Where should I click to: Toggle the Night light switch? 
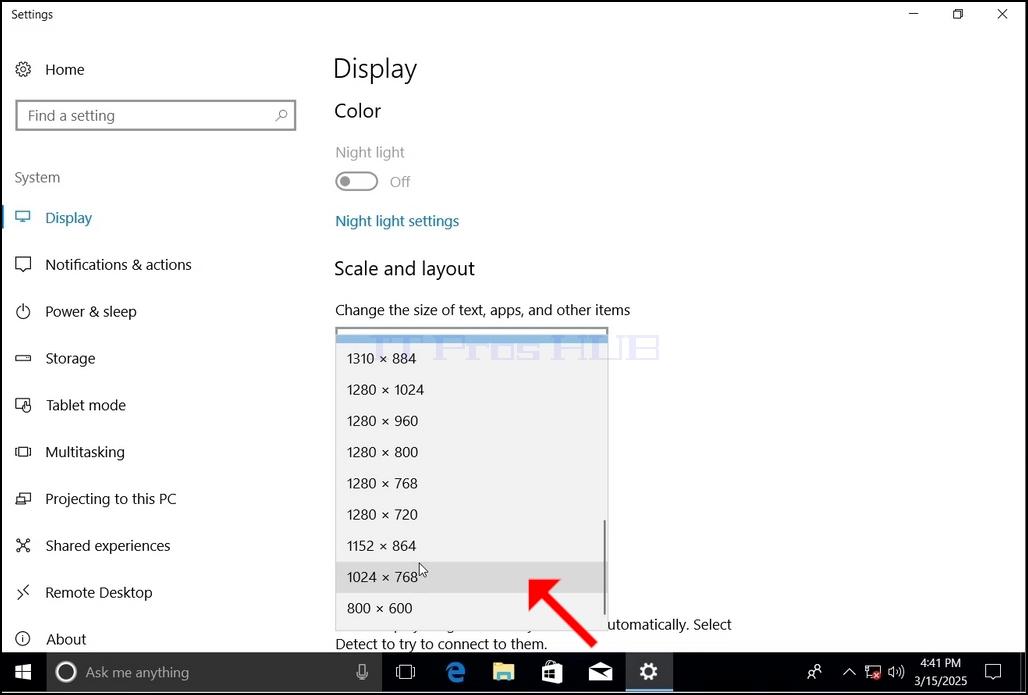pos(357,182)
